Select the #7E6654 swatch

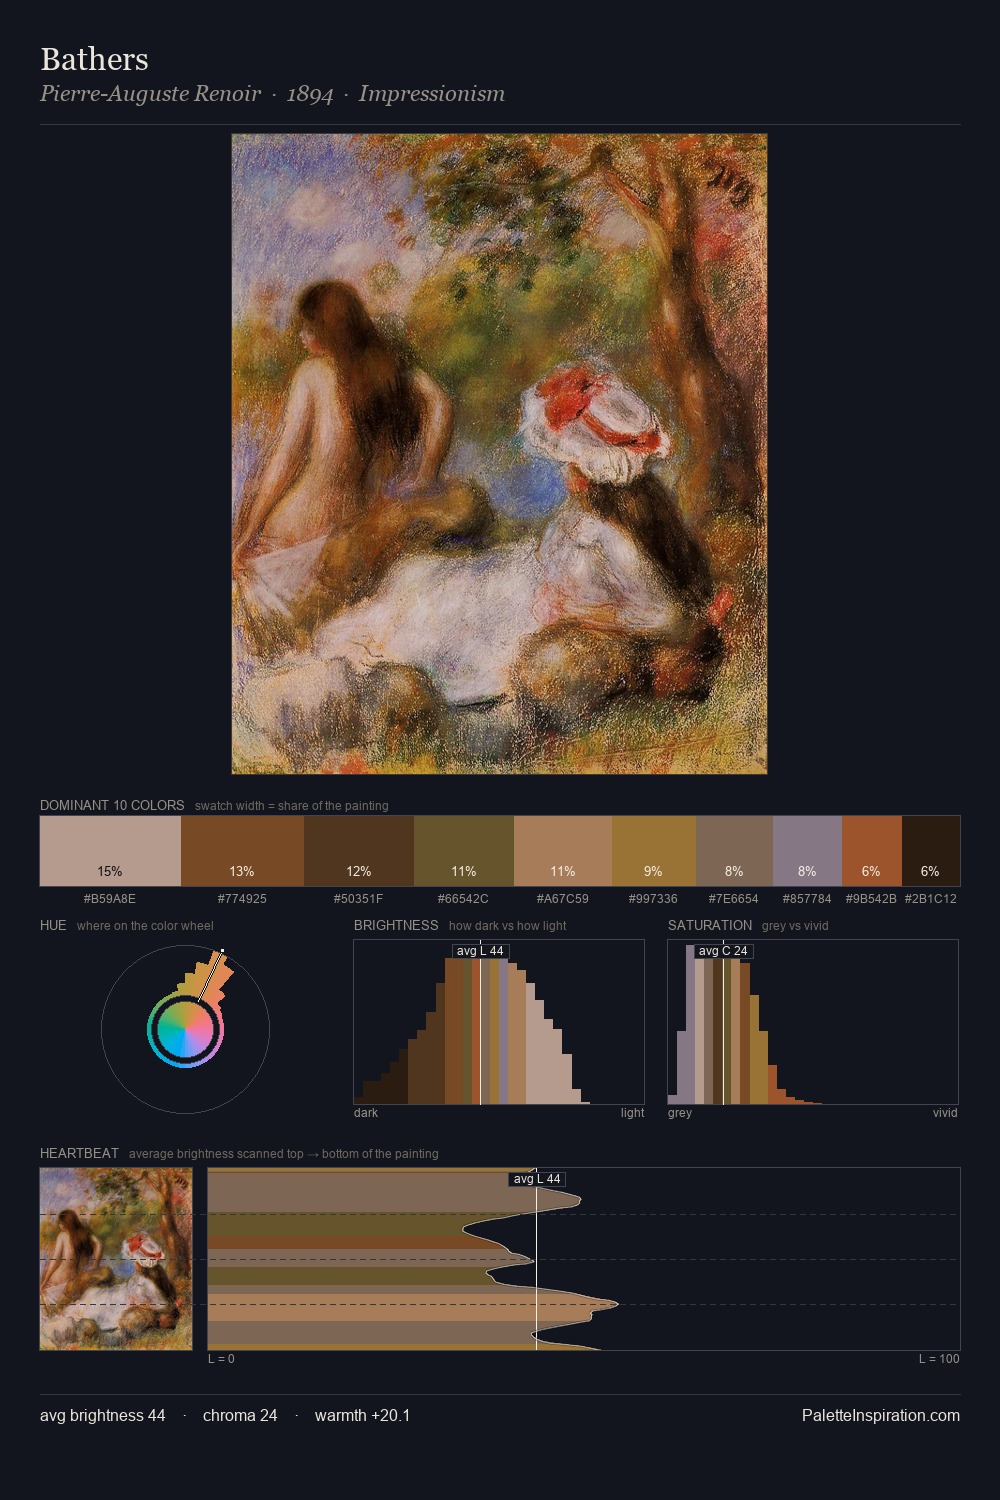[x=734, y=851]
